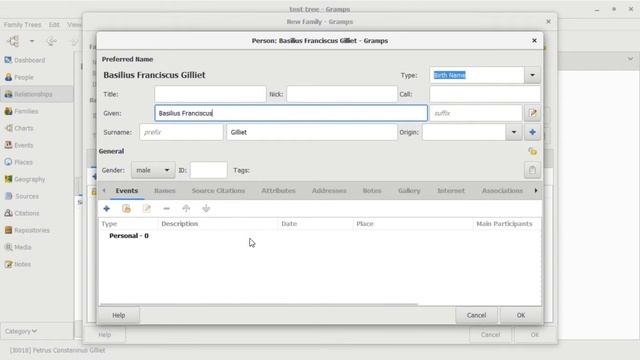The width and height of the screenshot is (640, 360).
Task: Open Repositories view in sidebar
Action: [27, 230]
